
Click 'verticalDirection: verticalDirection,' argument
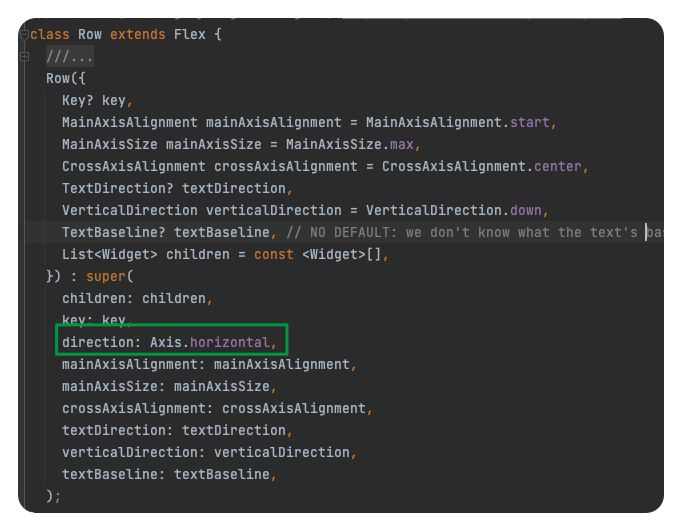coord(209,453)
